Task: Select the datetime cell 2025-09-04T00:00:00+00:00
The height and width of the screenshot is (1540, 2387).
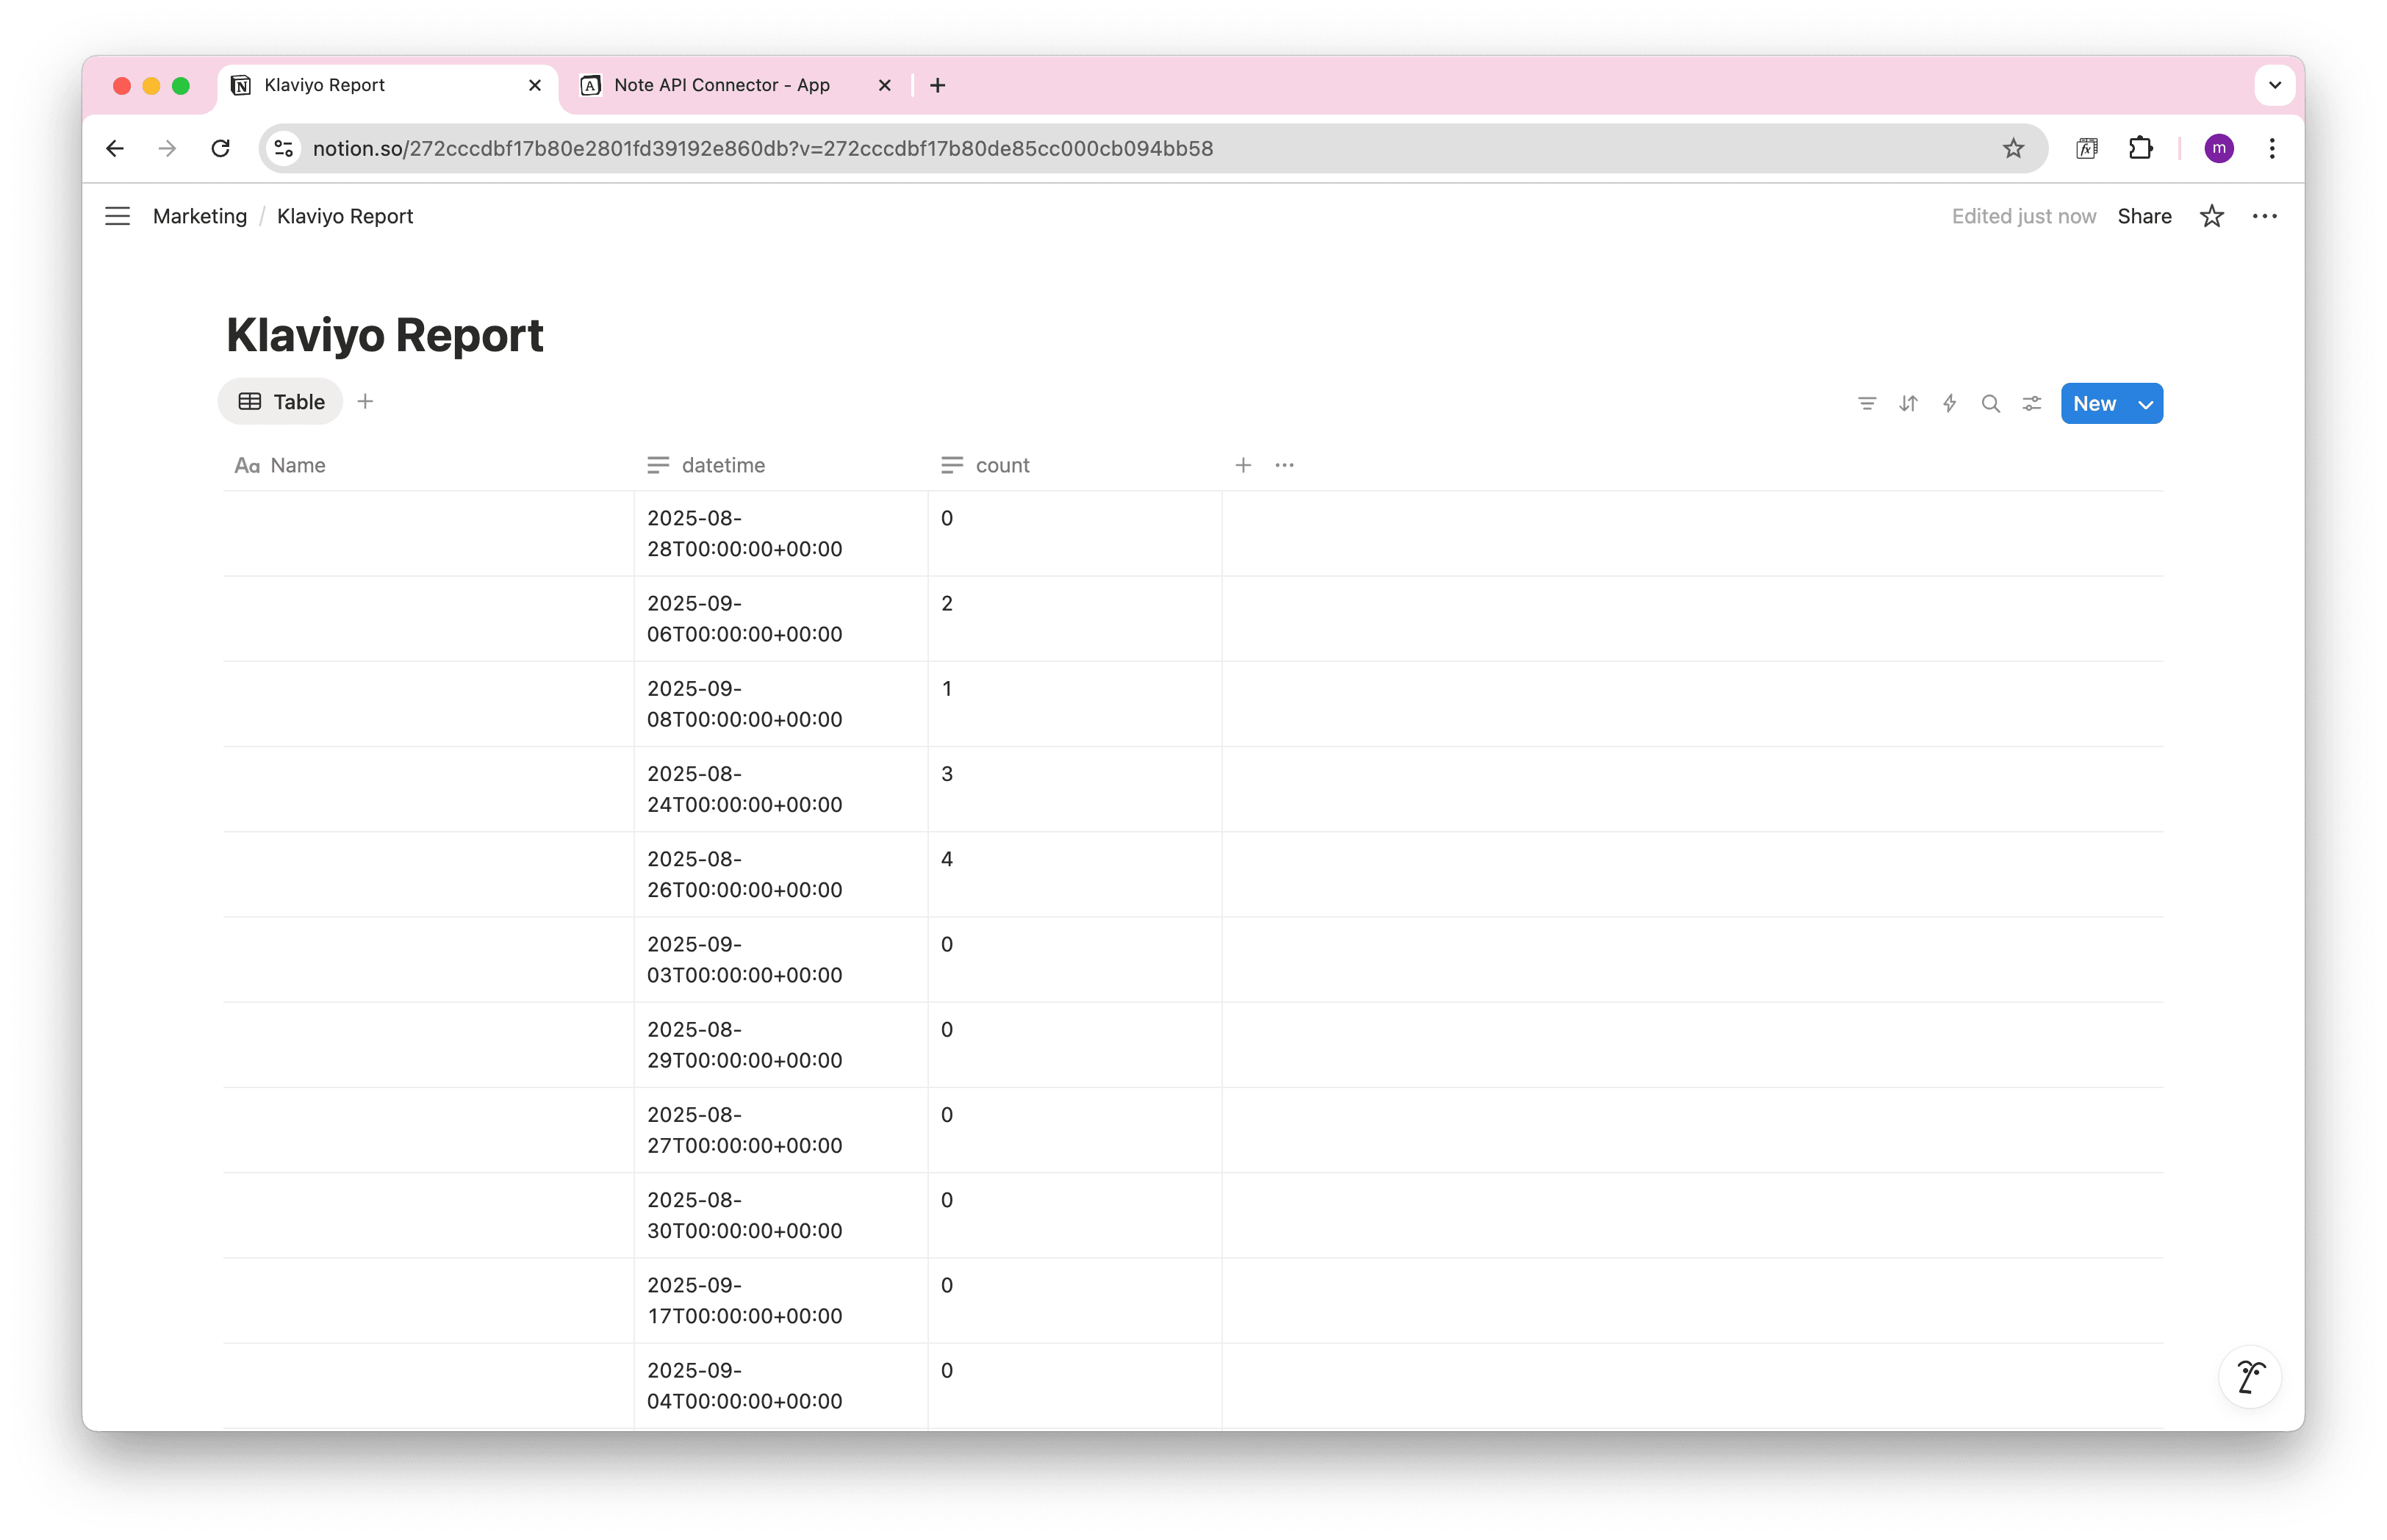Action: 781,1385
